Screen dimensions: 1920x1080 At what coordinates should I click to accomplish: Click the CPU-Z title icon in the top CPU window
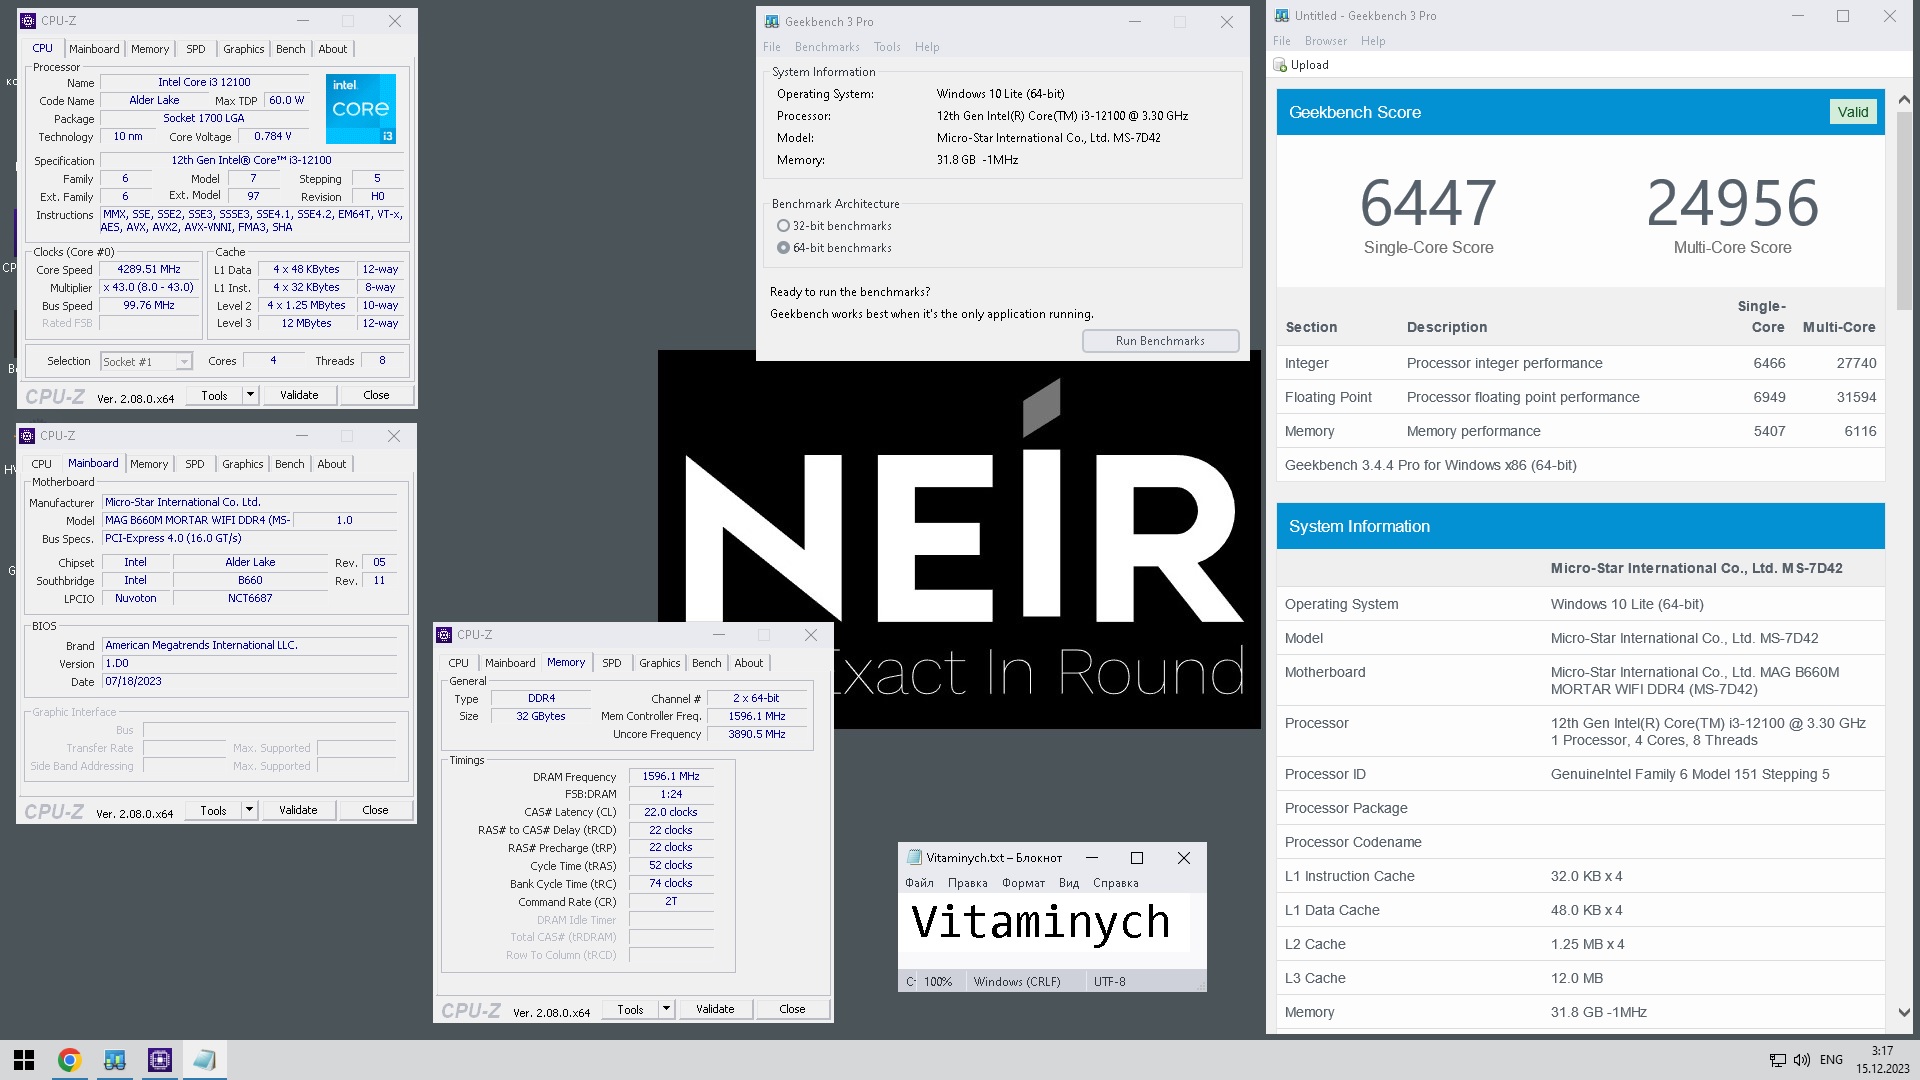28,21
